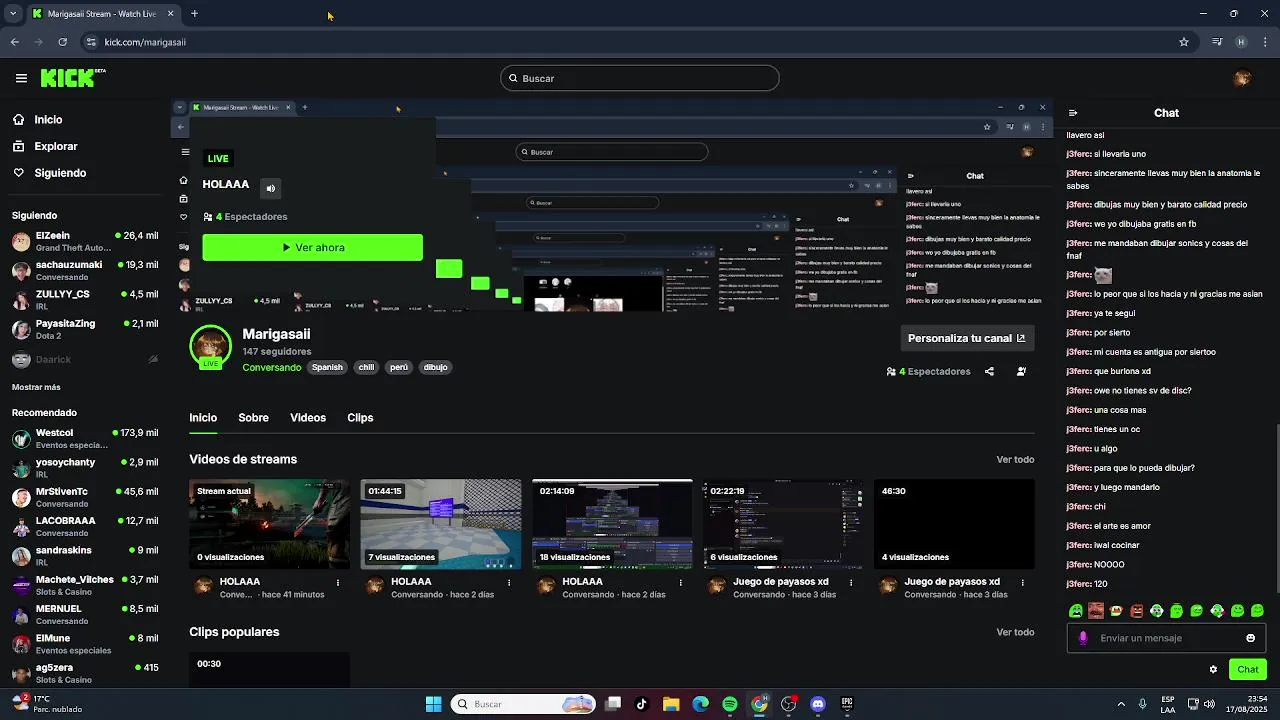Open Epic Games launcher from taskbar
1280x720 pixels.
tap(847, 704)
